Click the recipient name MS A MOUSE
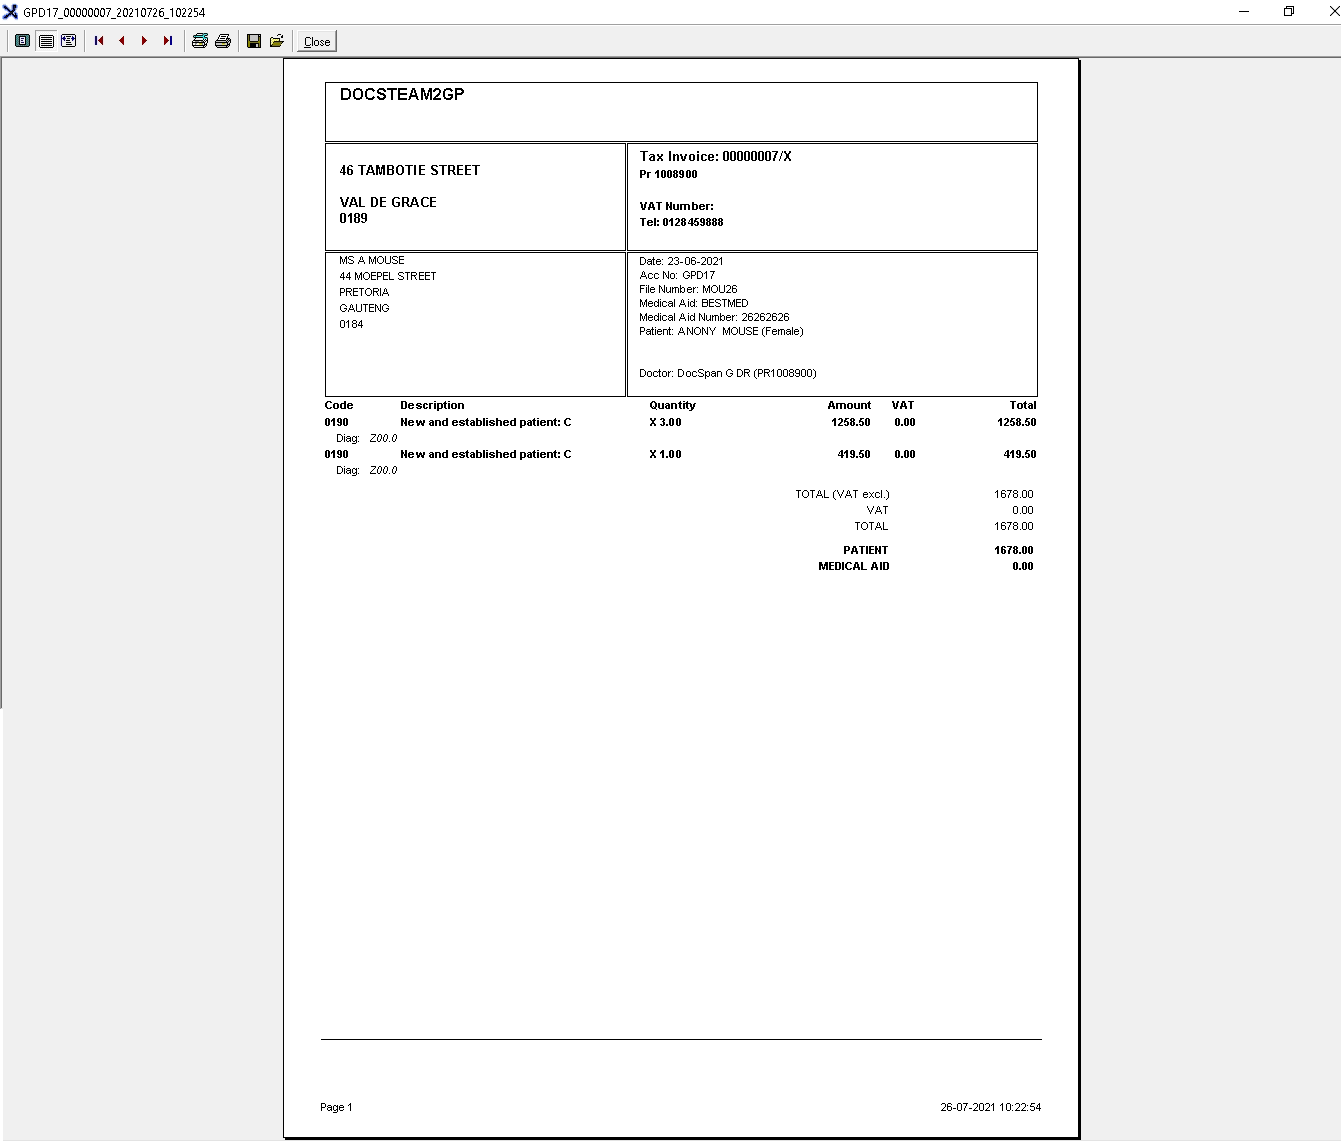The height and width of the screenshot is (1141, 1341). [x=372, y=260]
